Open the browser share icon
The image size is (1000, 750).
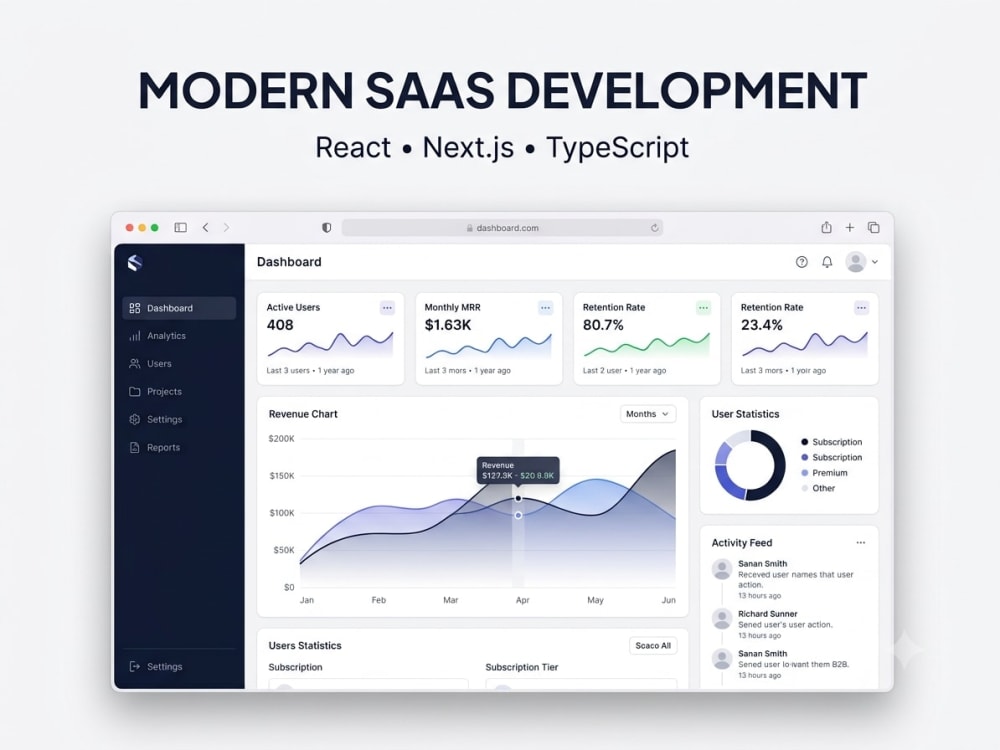(827, 227)
